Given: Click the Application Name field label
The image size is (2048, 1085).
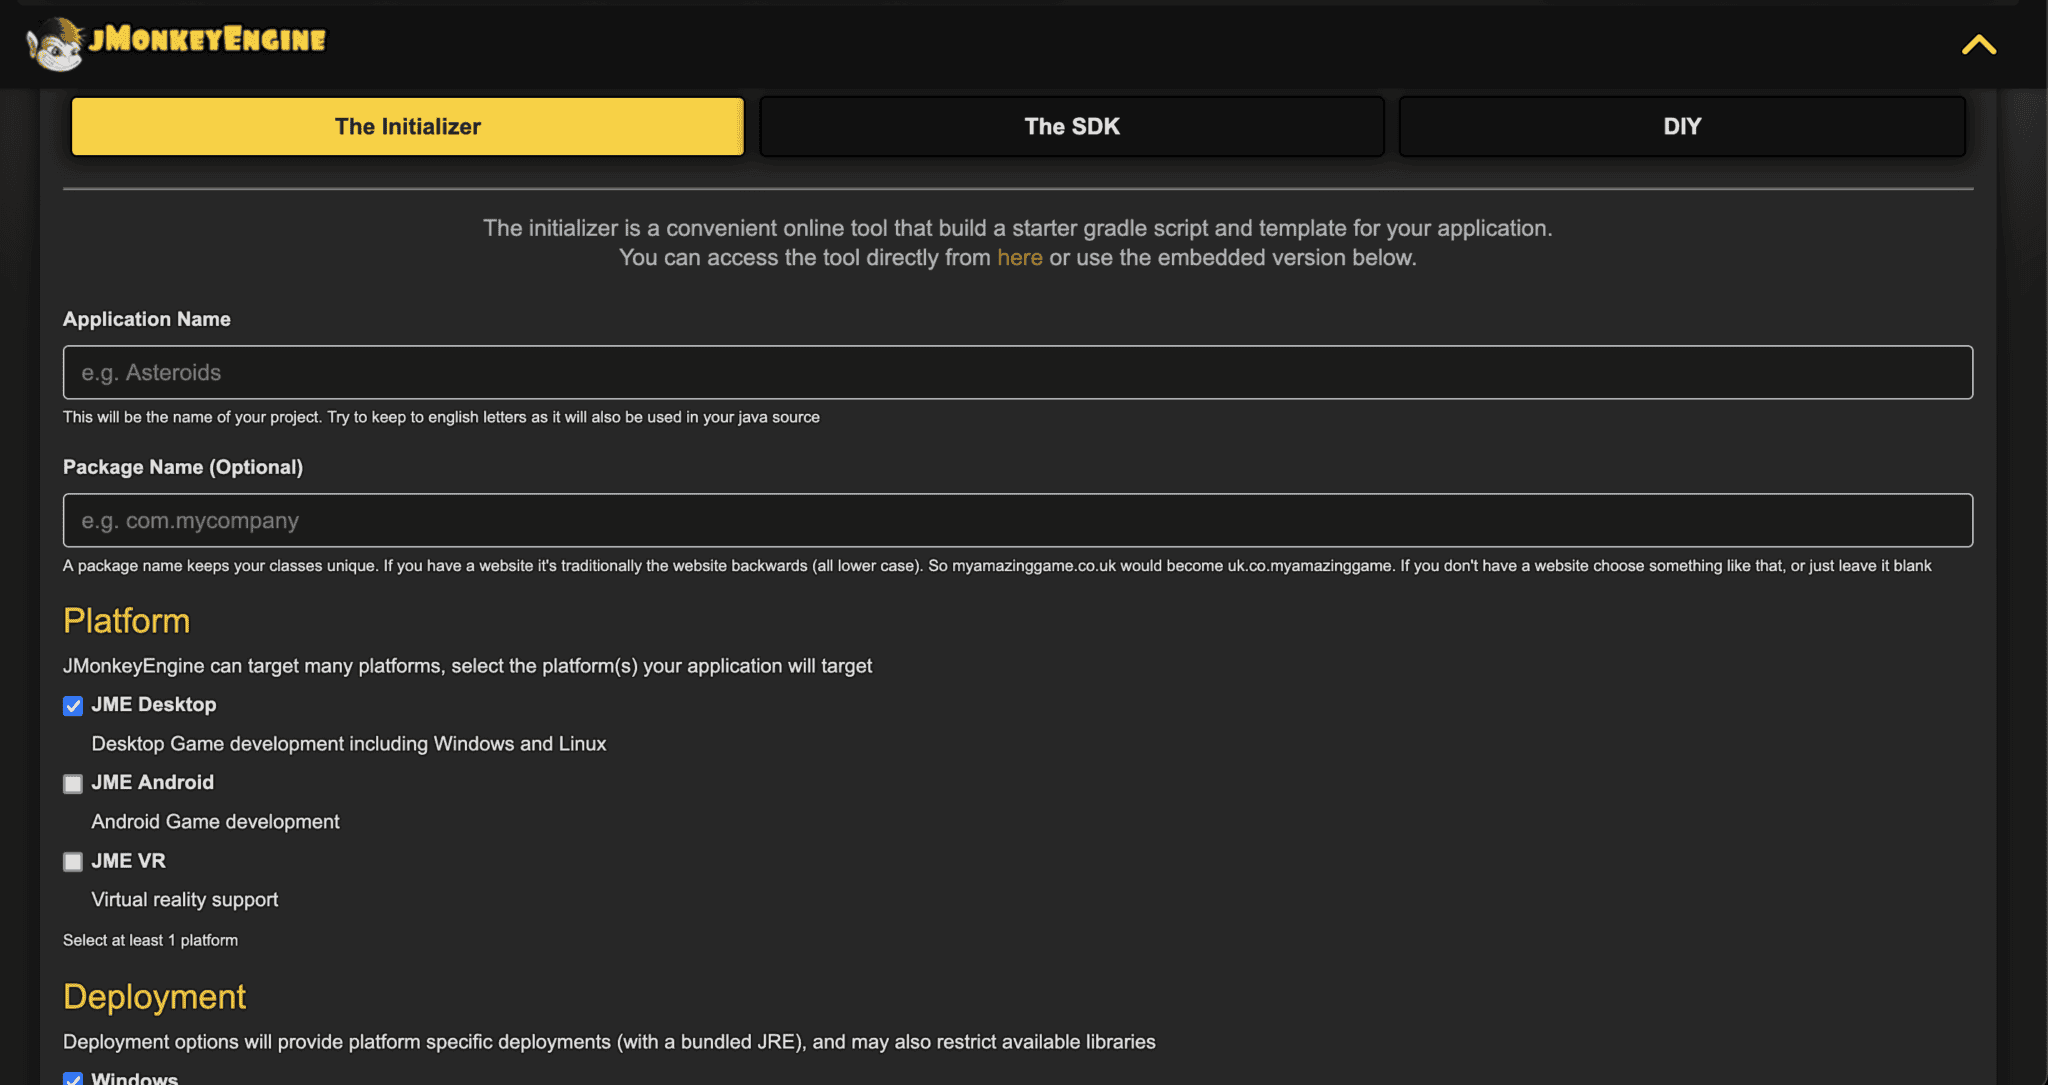Looking at the screenshot, I should (x=146, y=319).
